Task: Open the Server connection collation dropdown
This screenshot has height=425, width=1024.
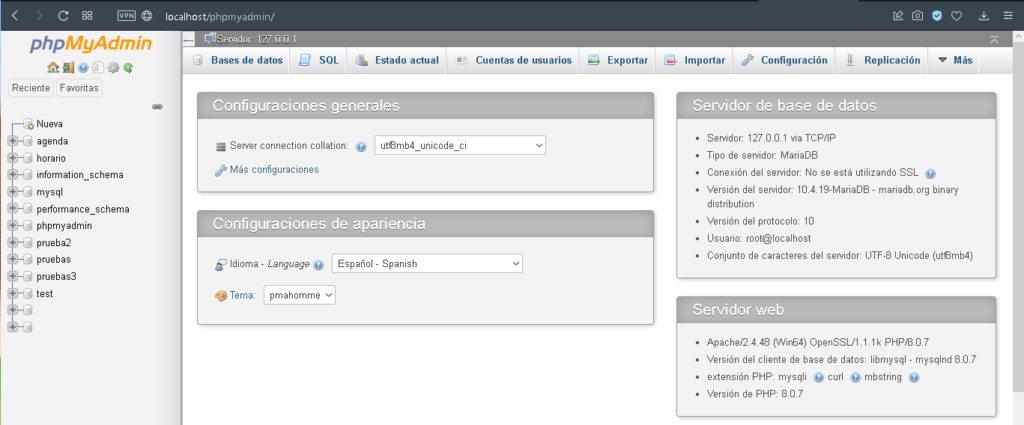Action: (x=460, y=146)
